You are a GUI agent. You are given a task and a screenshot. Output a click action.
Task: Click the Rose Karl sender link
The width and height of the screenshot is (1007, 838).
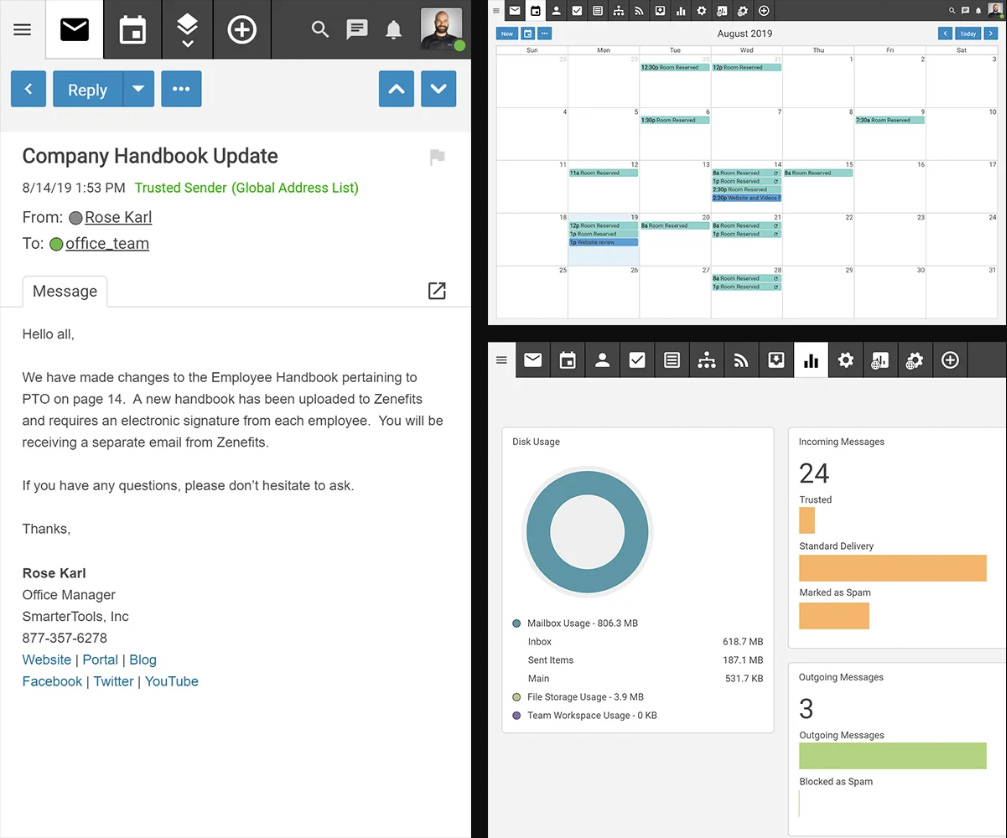118,217
